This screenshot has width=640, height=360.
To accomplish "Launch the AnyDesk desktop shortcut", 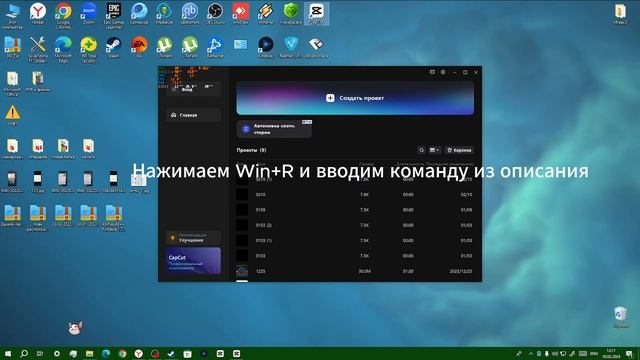I will coord(240,13).
